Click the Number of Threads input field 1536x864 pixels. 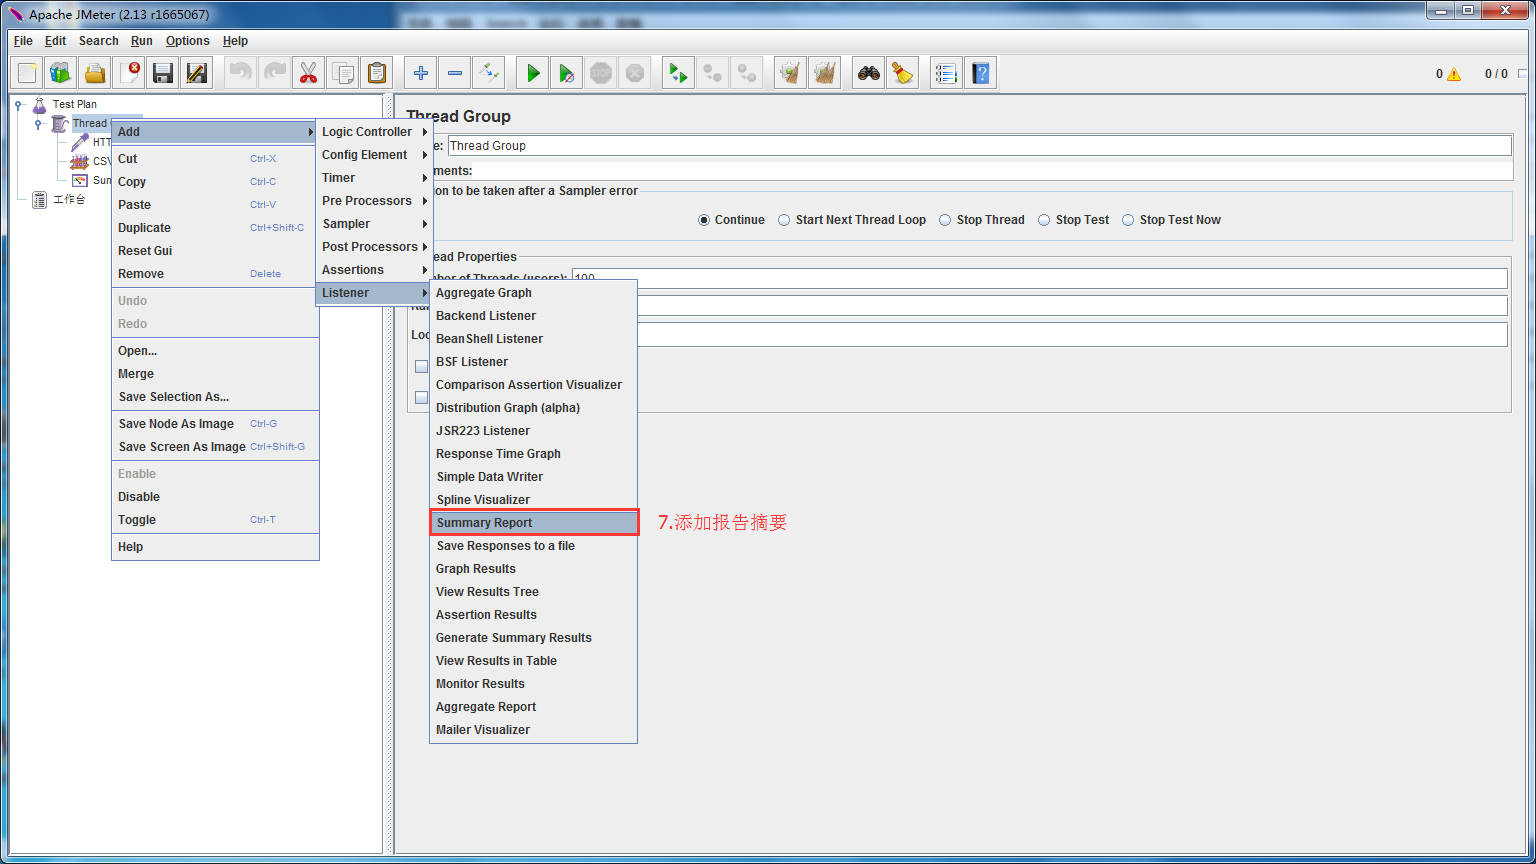click(1039, 278)
